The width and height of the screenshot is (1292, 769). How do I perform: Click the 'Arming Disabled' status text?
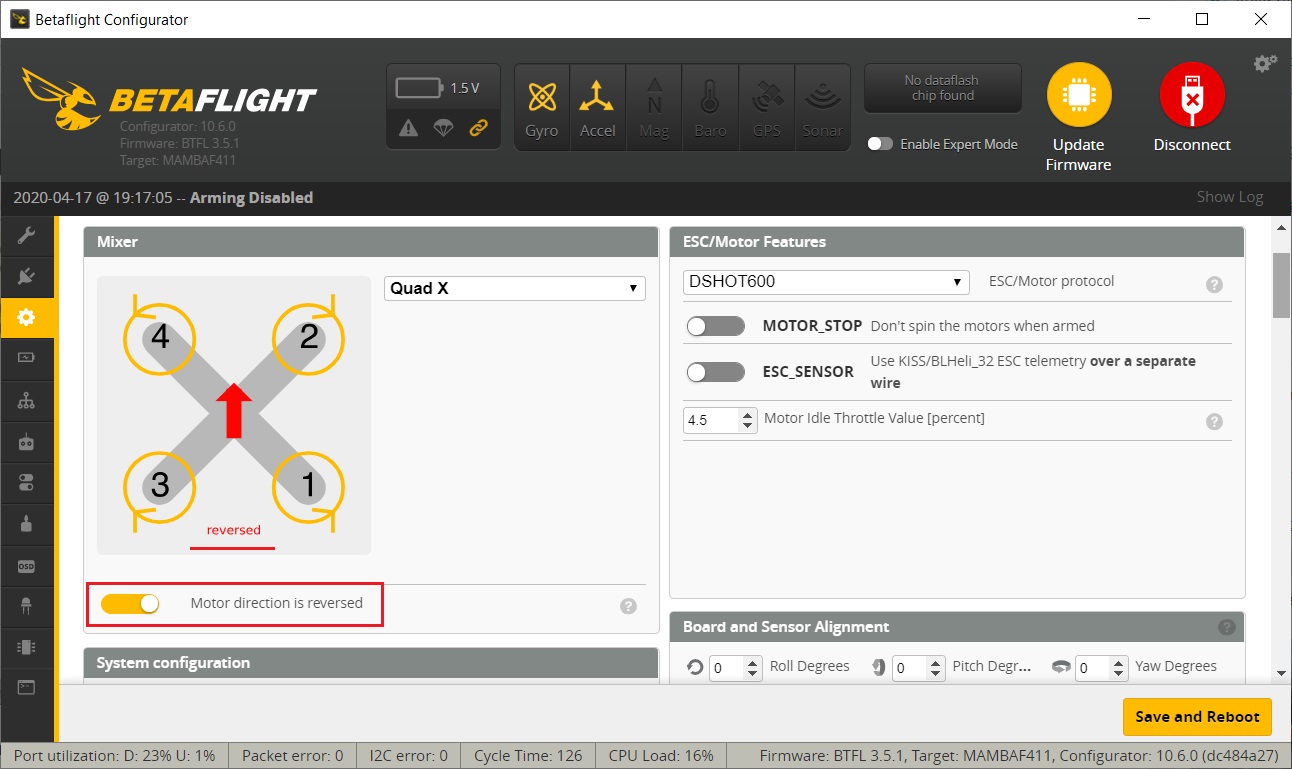point(251,198)
